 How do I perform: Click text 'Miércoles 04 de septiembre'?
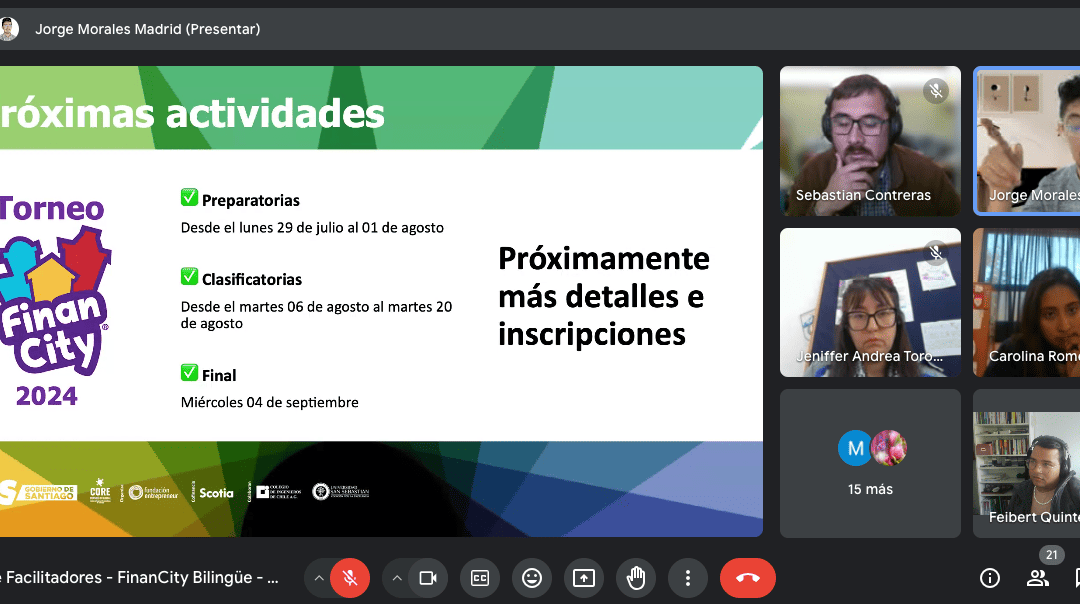coord(269,402)
